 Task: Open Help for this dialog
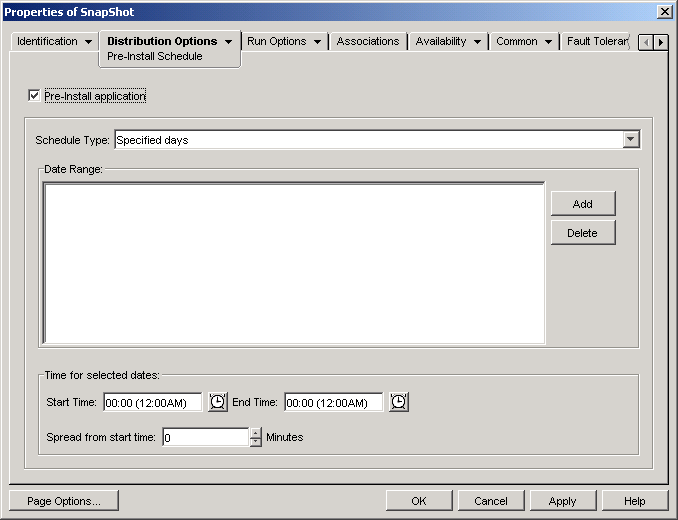coord(634,501)
